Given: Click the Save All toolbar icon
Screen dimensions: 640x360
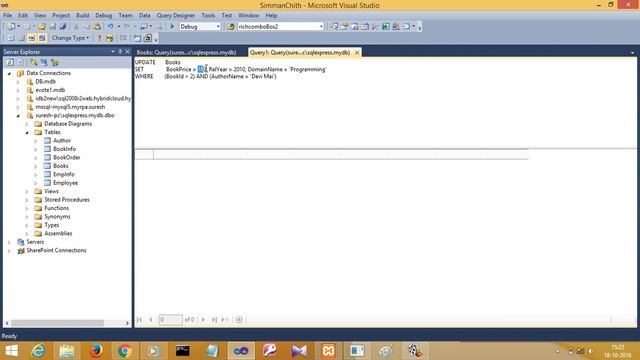Looking at the screenshot, I should pyautogui.click(x=63, y=27).
